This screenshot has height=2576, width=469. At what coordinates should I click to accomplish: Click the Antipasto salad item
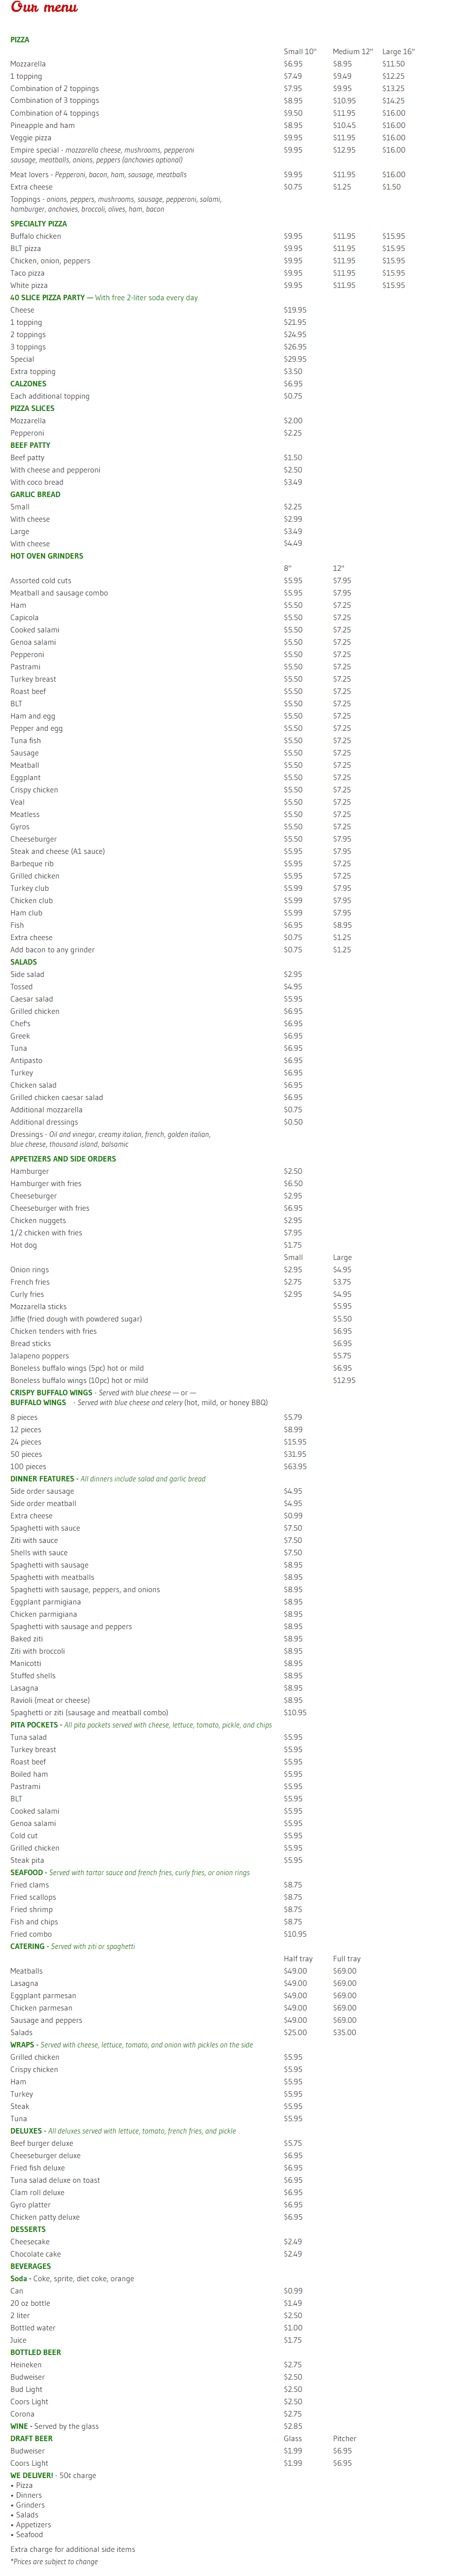27,1061
